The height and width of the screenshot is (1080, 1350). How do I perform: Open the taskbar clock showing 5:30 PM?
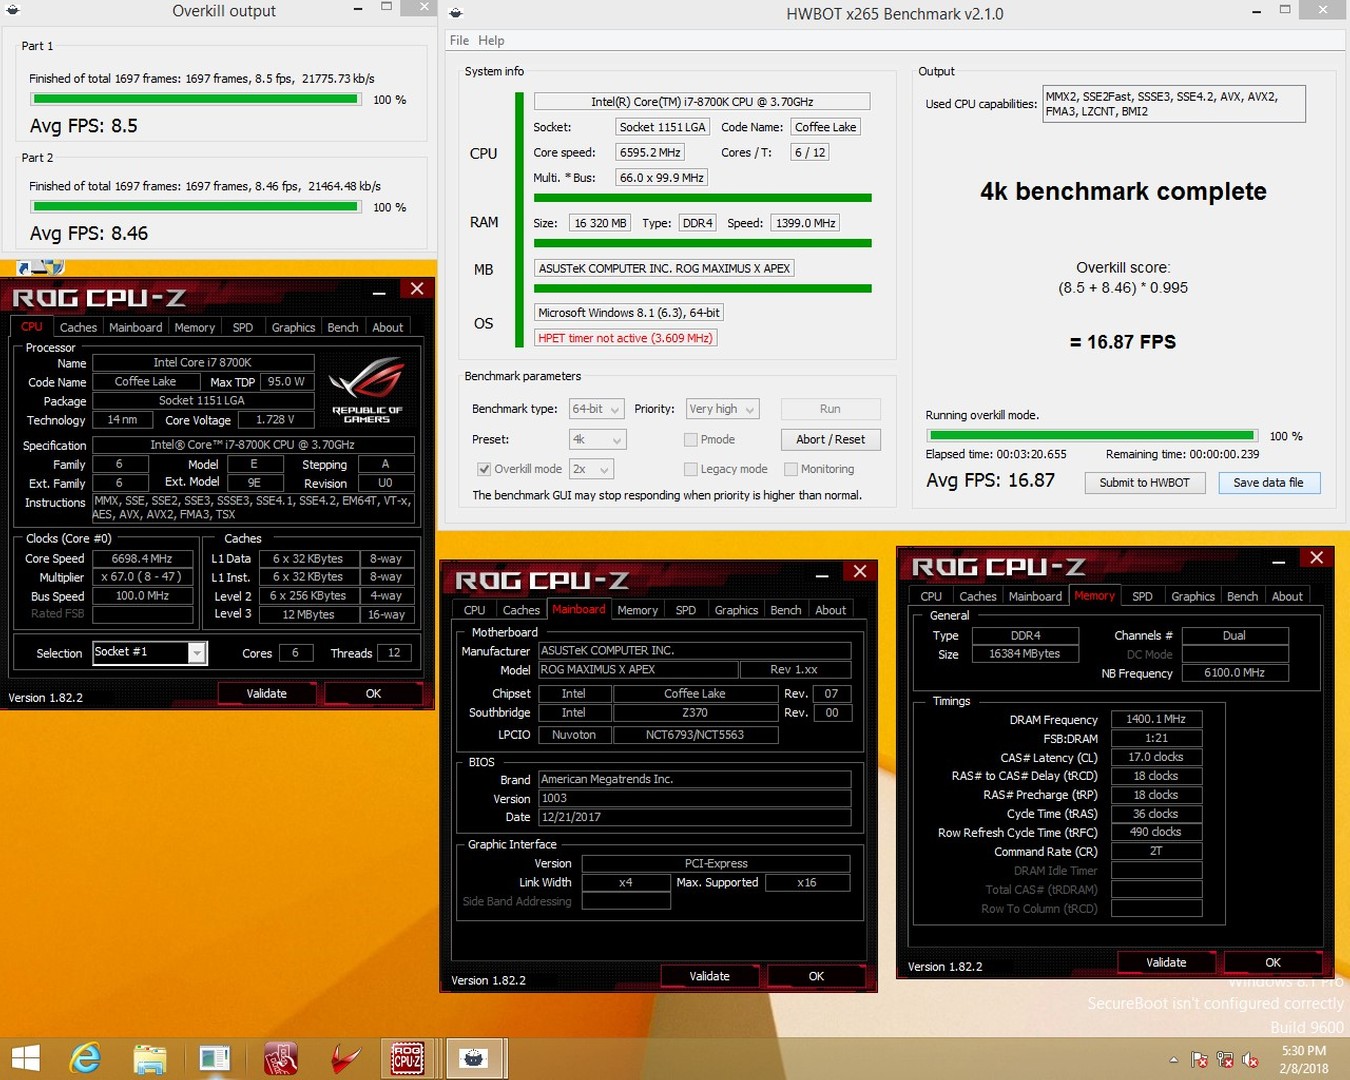click(x=1304, y=1059)
